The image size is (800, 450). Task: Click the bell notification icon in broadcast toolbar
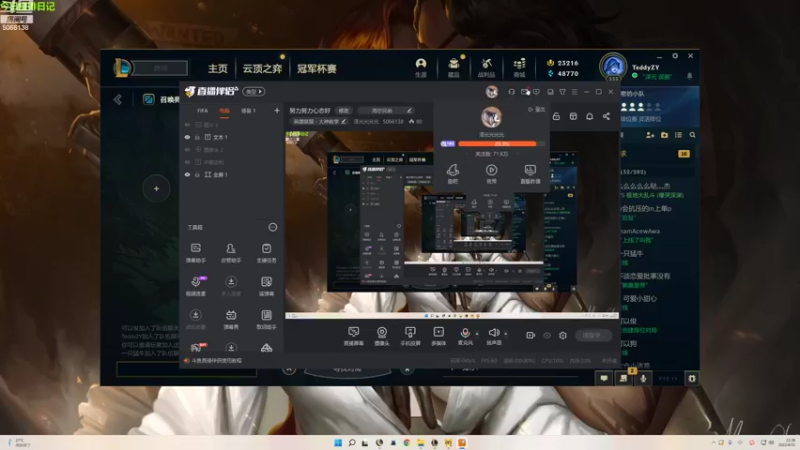[589, 116]
